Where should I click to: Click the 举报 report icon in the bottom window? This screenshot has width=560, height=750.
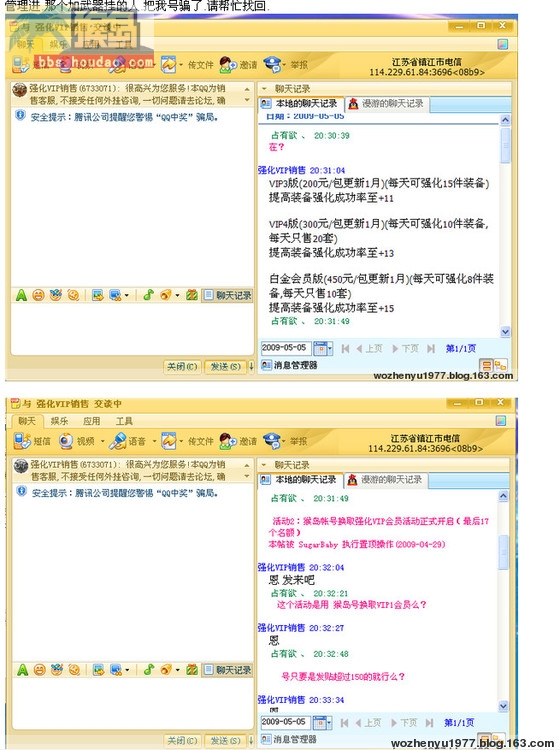(272, 441)
